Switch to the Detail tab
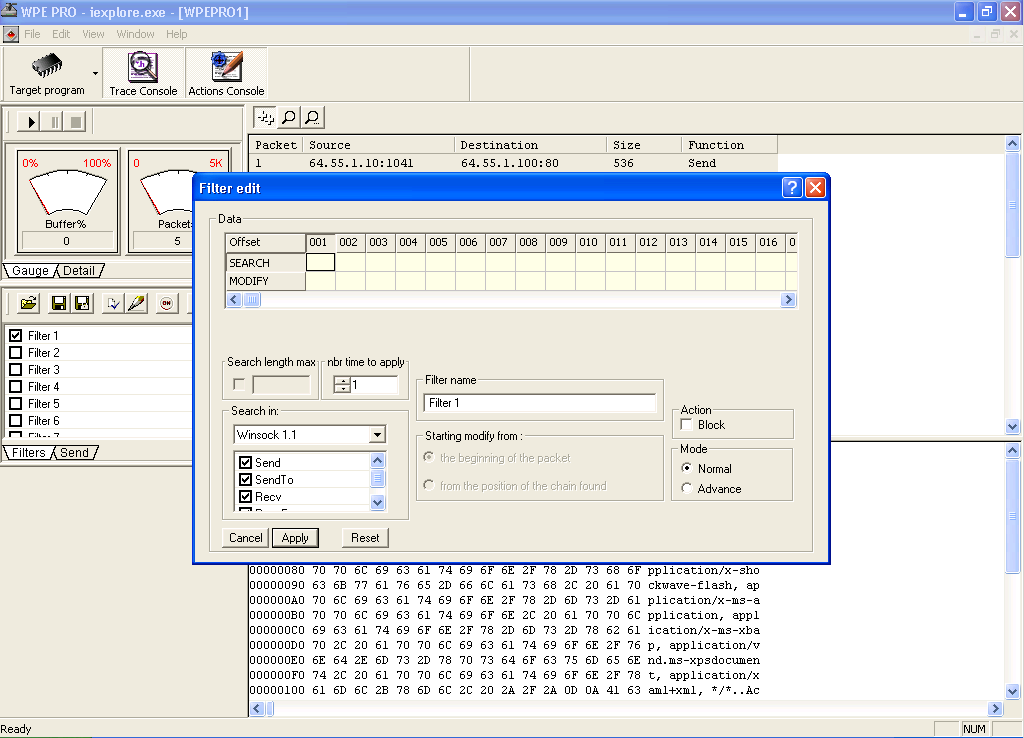The width and height of the screenshot is (1024, 738). pos(79,270)
